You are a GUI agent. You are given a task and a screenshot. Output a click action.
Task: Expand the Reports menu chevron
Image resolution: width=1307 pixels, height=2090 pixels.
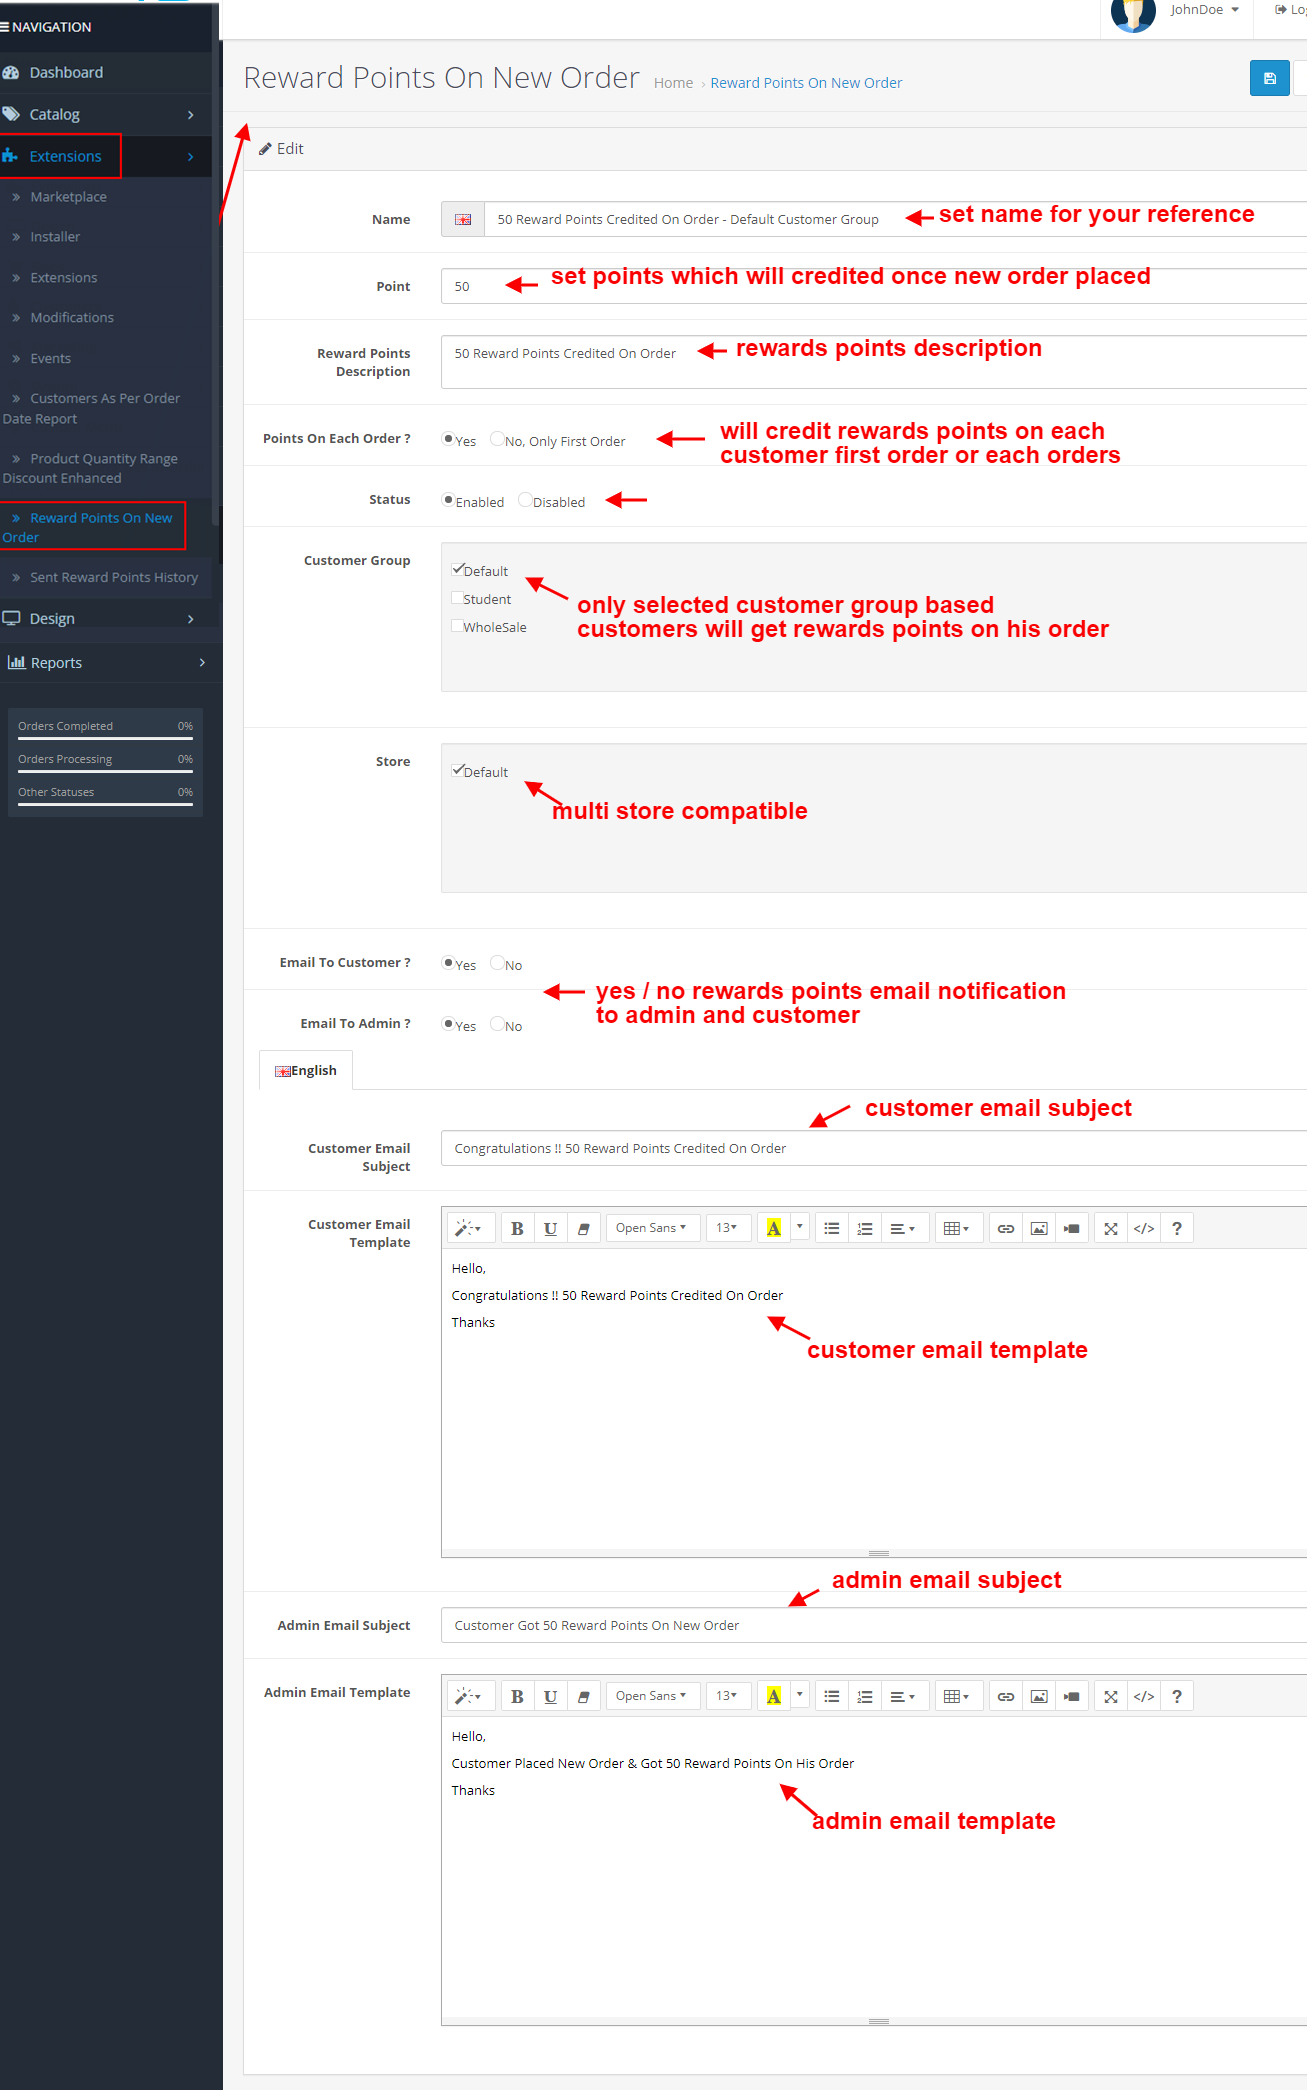pyautogui.click(x=202, y=662)
